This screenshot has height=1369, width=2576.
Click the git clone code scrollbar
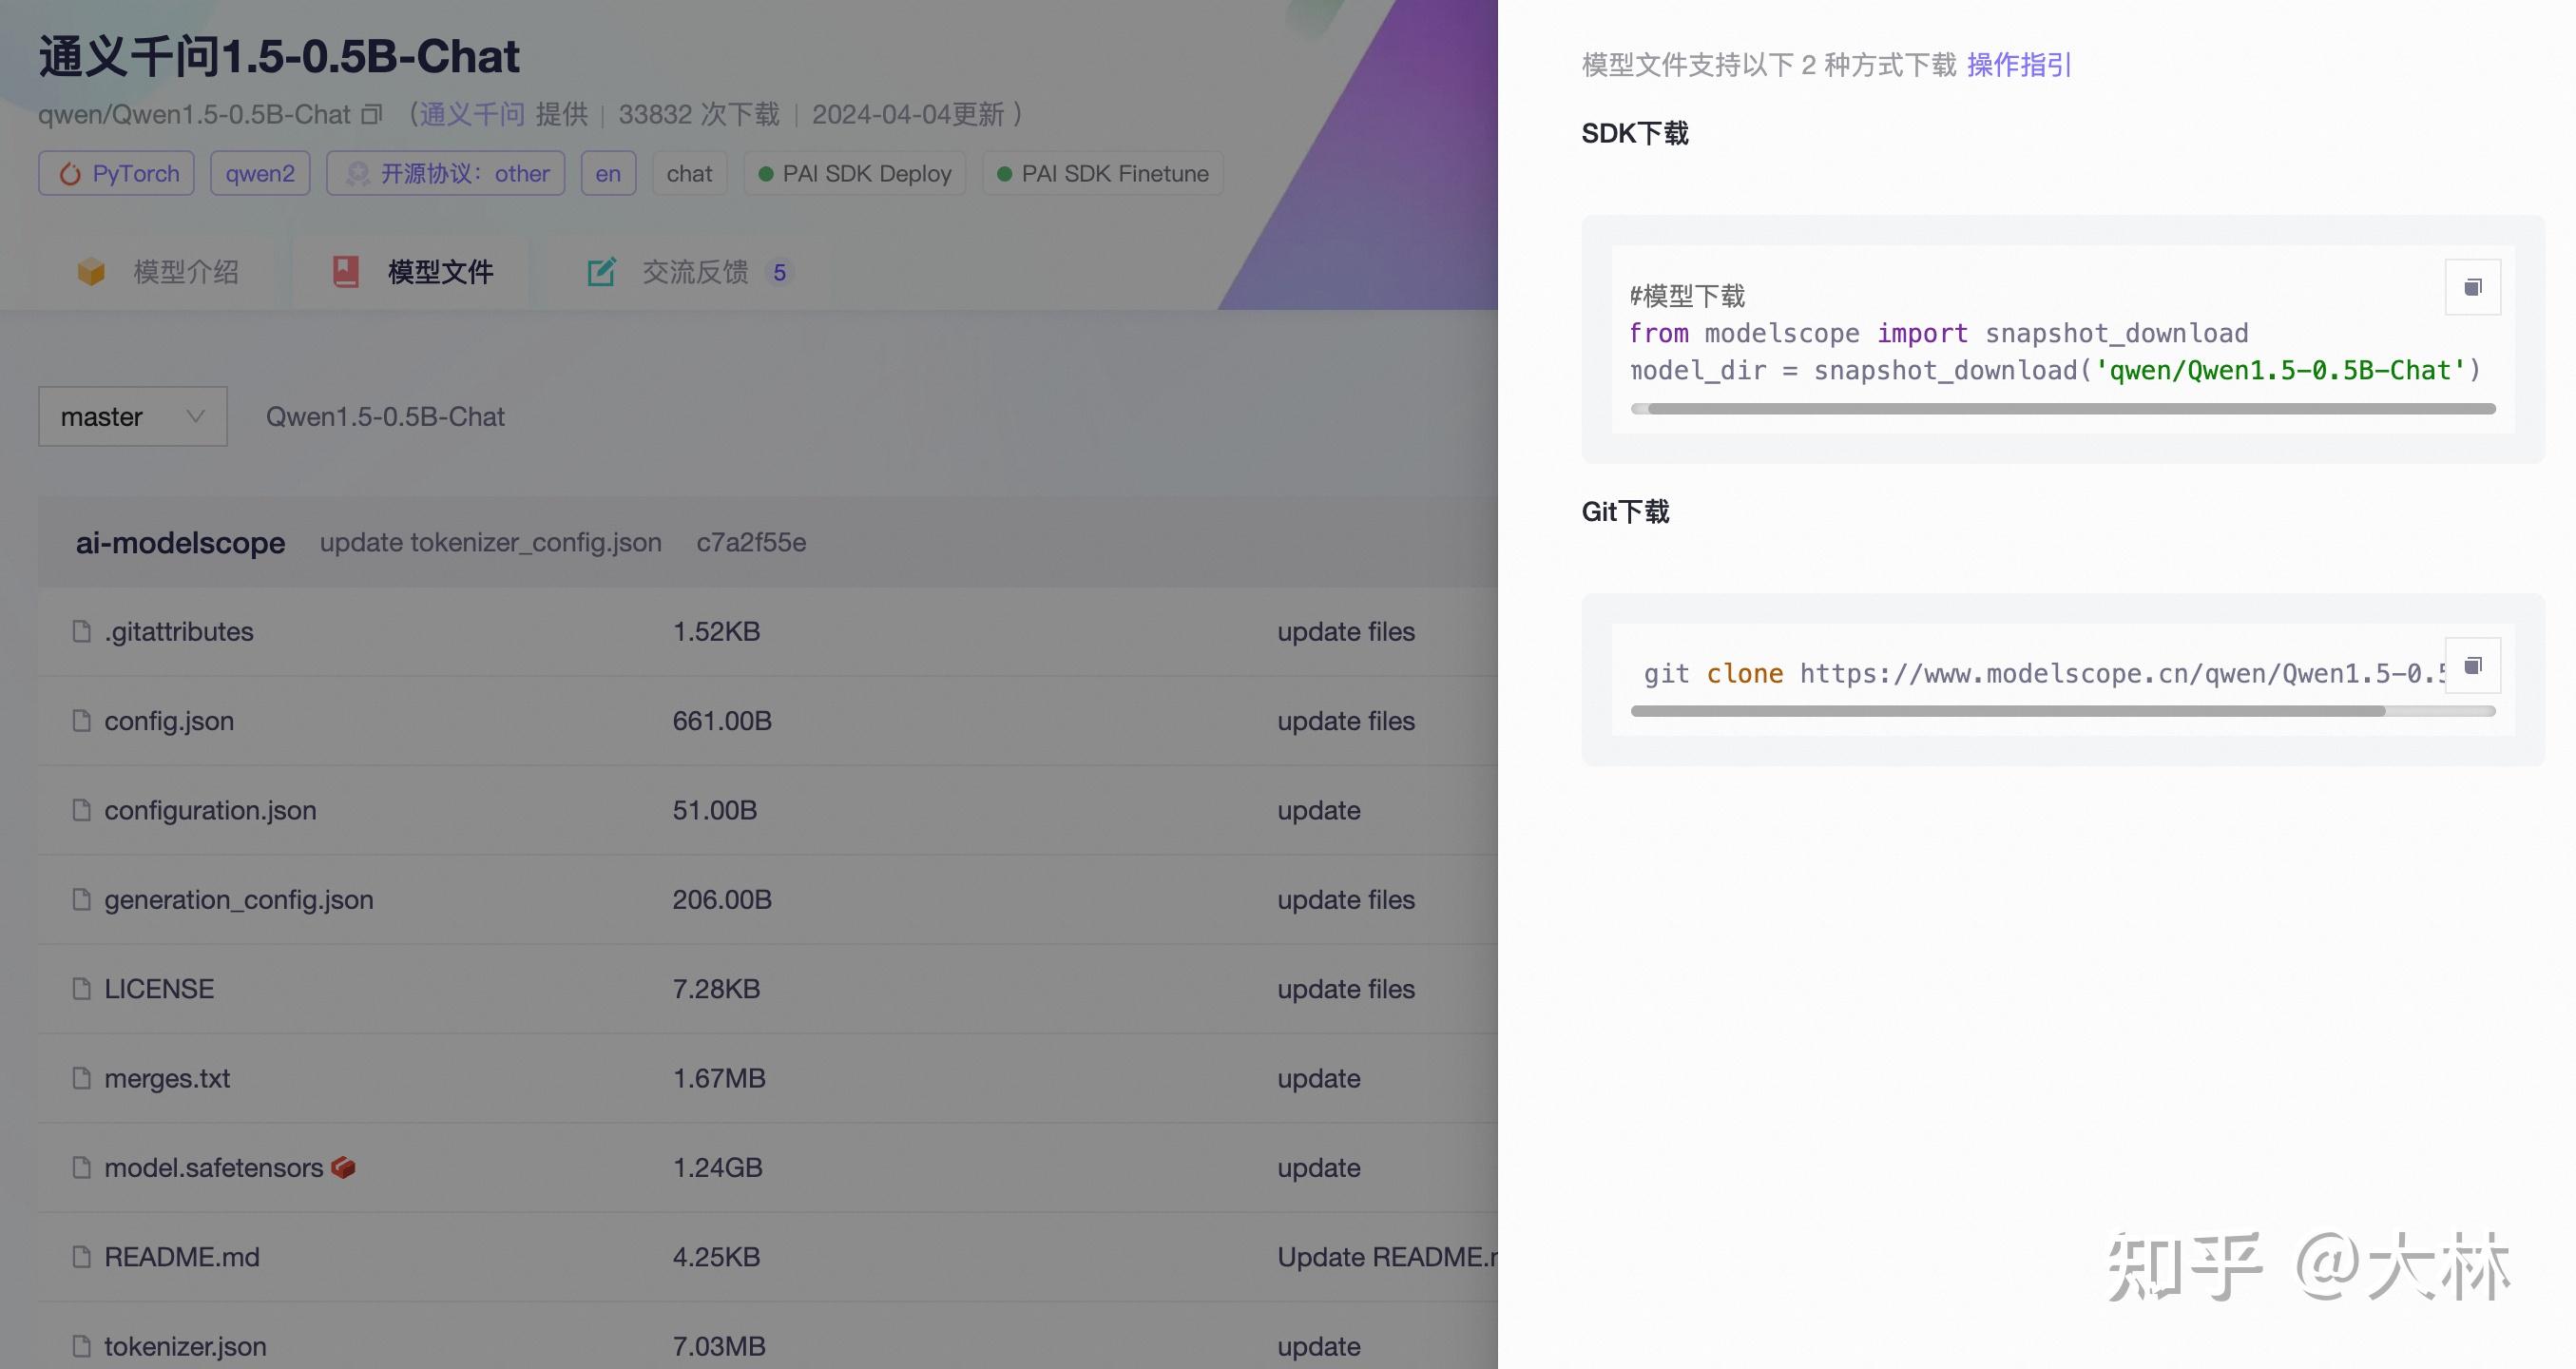point(2006,711)
